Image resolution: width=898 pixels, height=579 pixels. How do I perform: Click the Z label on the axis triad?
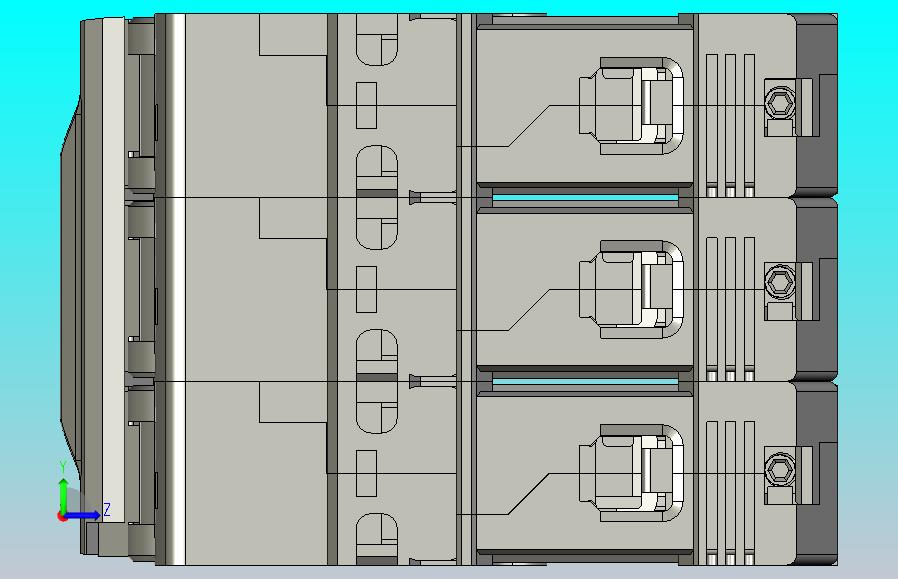[x=107, y=509]
